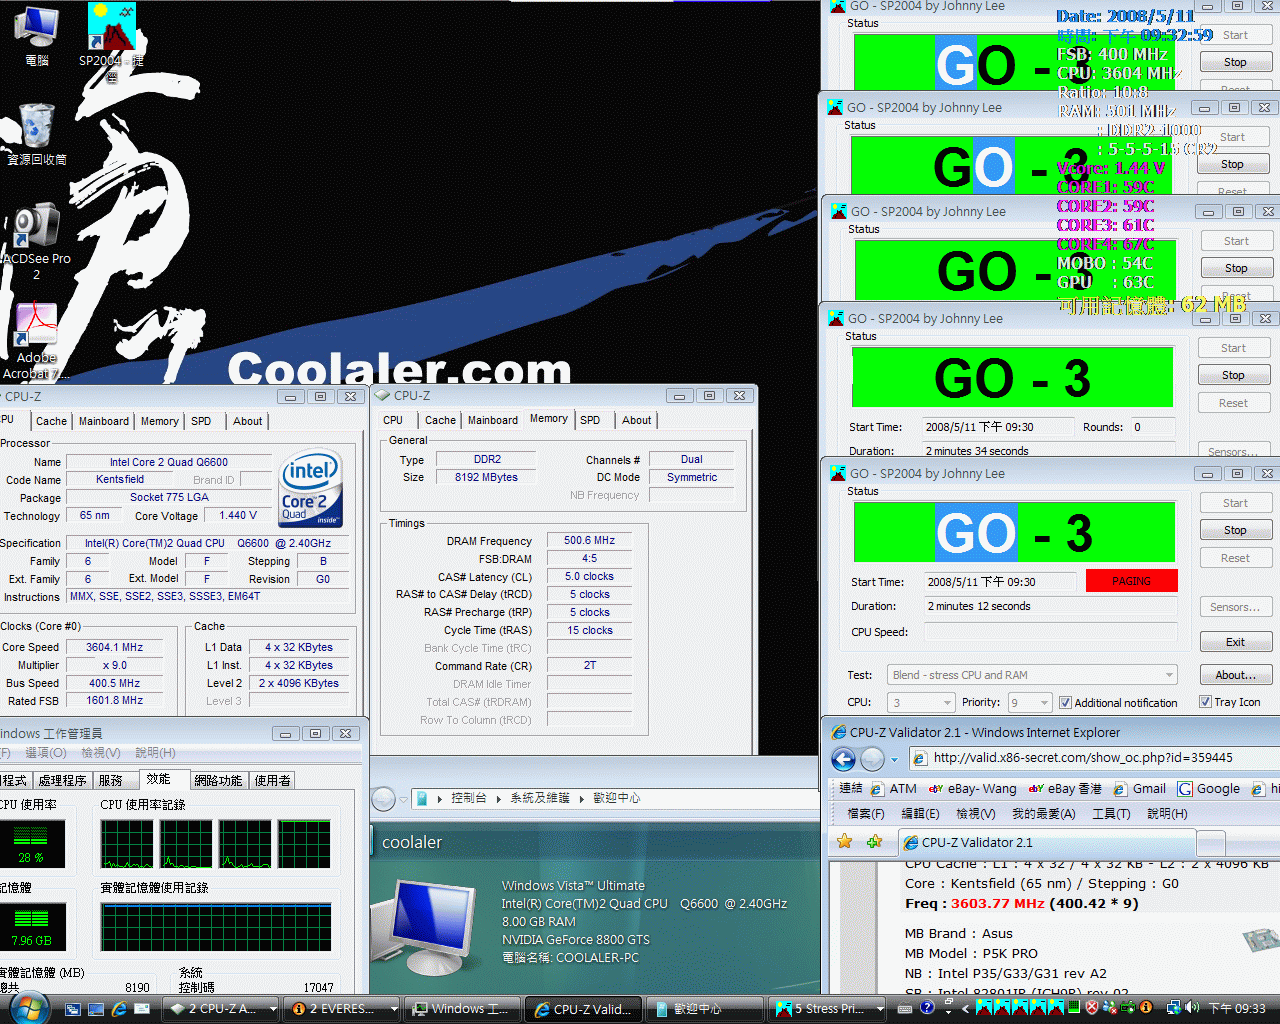Switch to SPD tab in memory CPU-Z window
This screenshot has height=1024, width=1280.
coord(590,420)
